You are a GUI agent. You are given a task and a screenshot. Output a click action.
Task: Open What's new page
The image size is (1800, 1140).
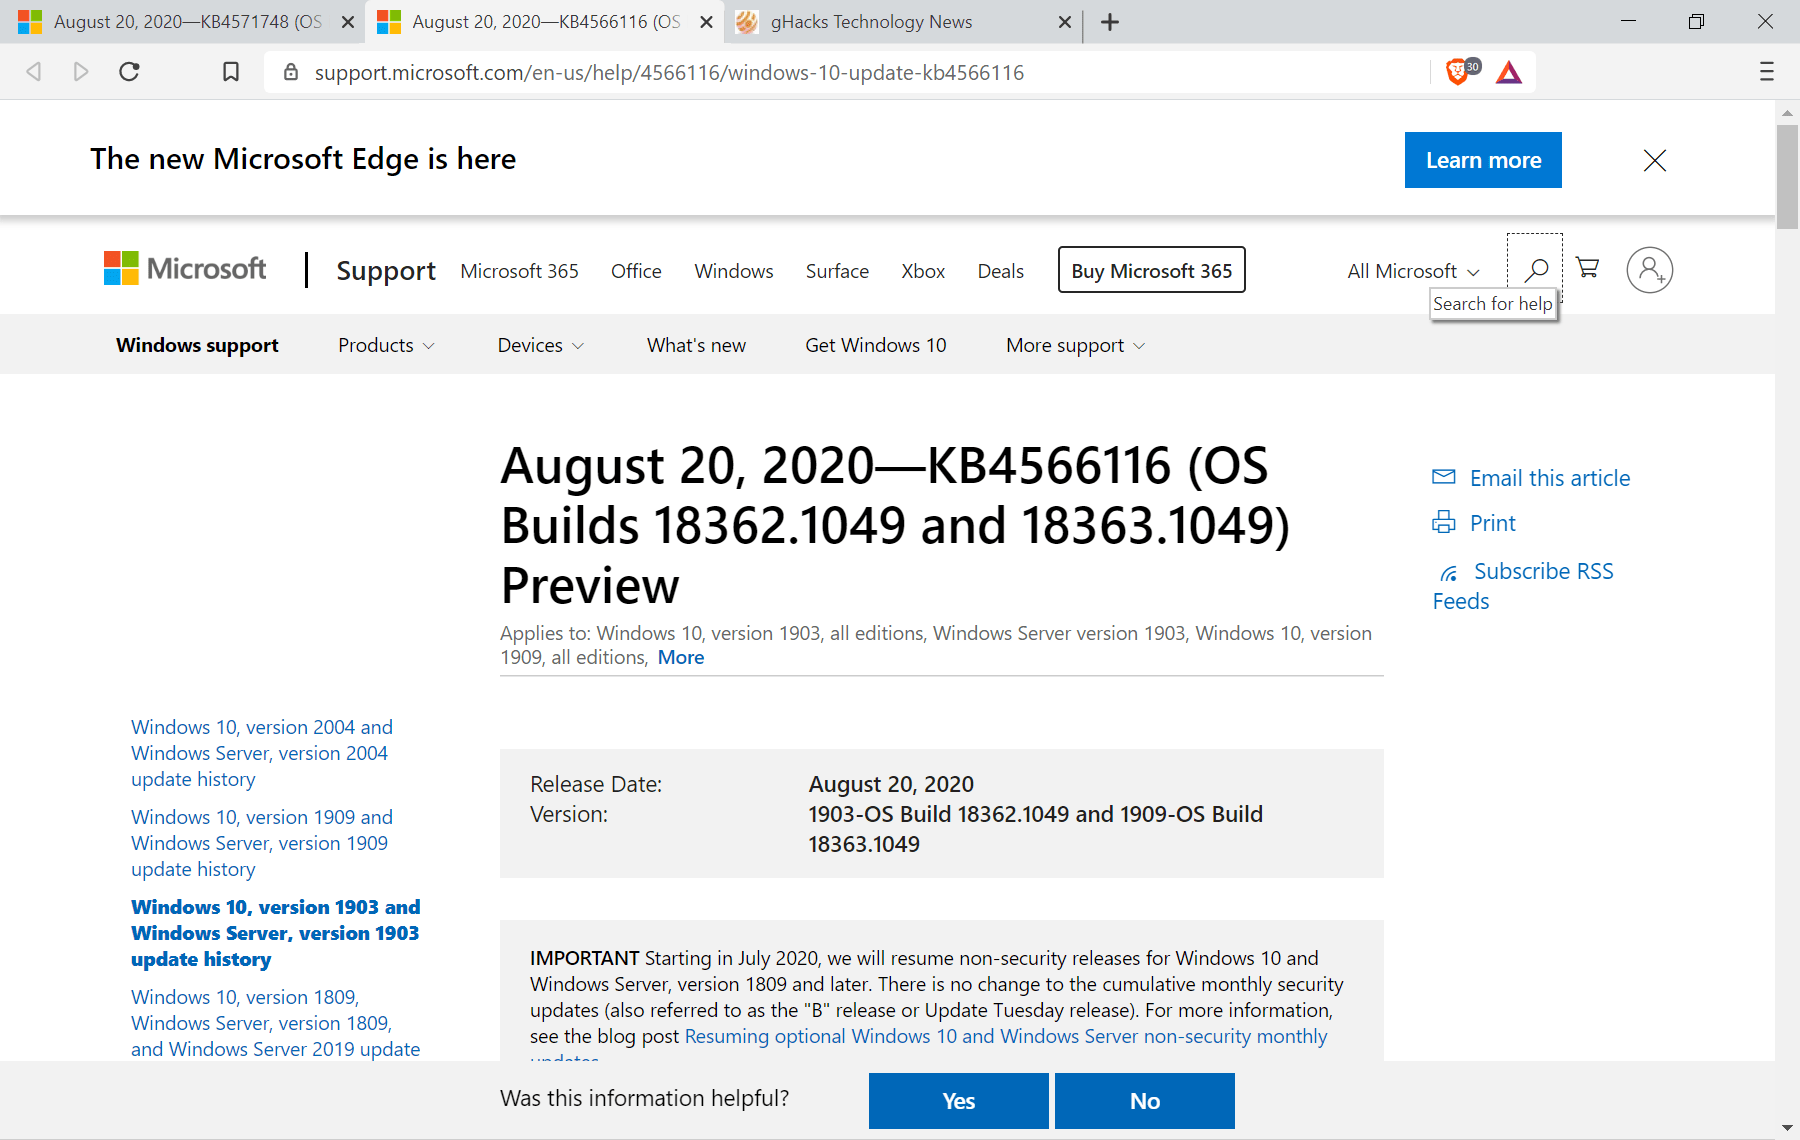point(696,345)
